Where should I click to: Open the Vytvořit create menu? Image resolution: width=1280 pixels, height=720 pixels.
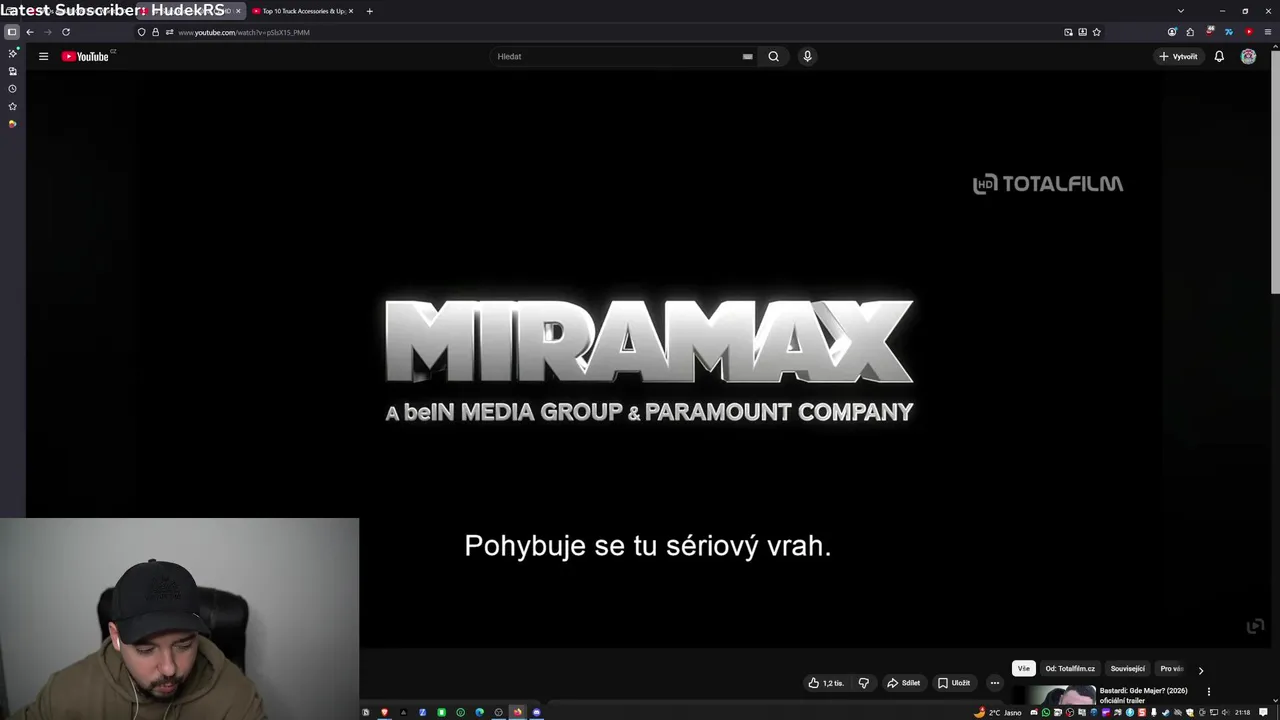(1178, 56)
